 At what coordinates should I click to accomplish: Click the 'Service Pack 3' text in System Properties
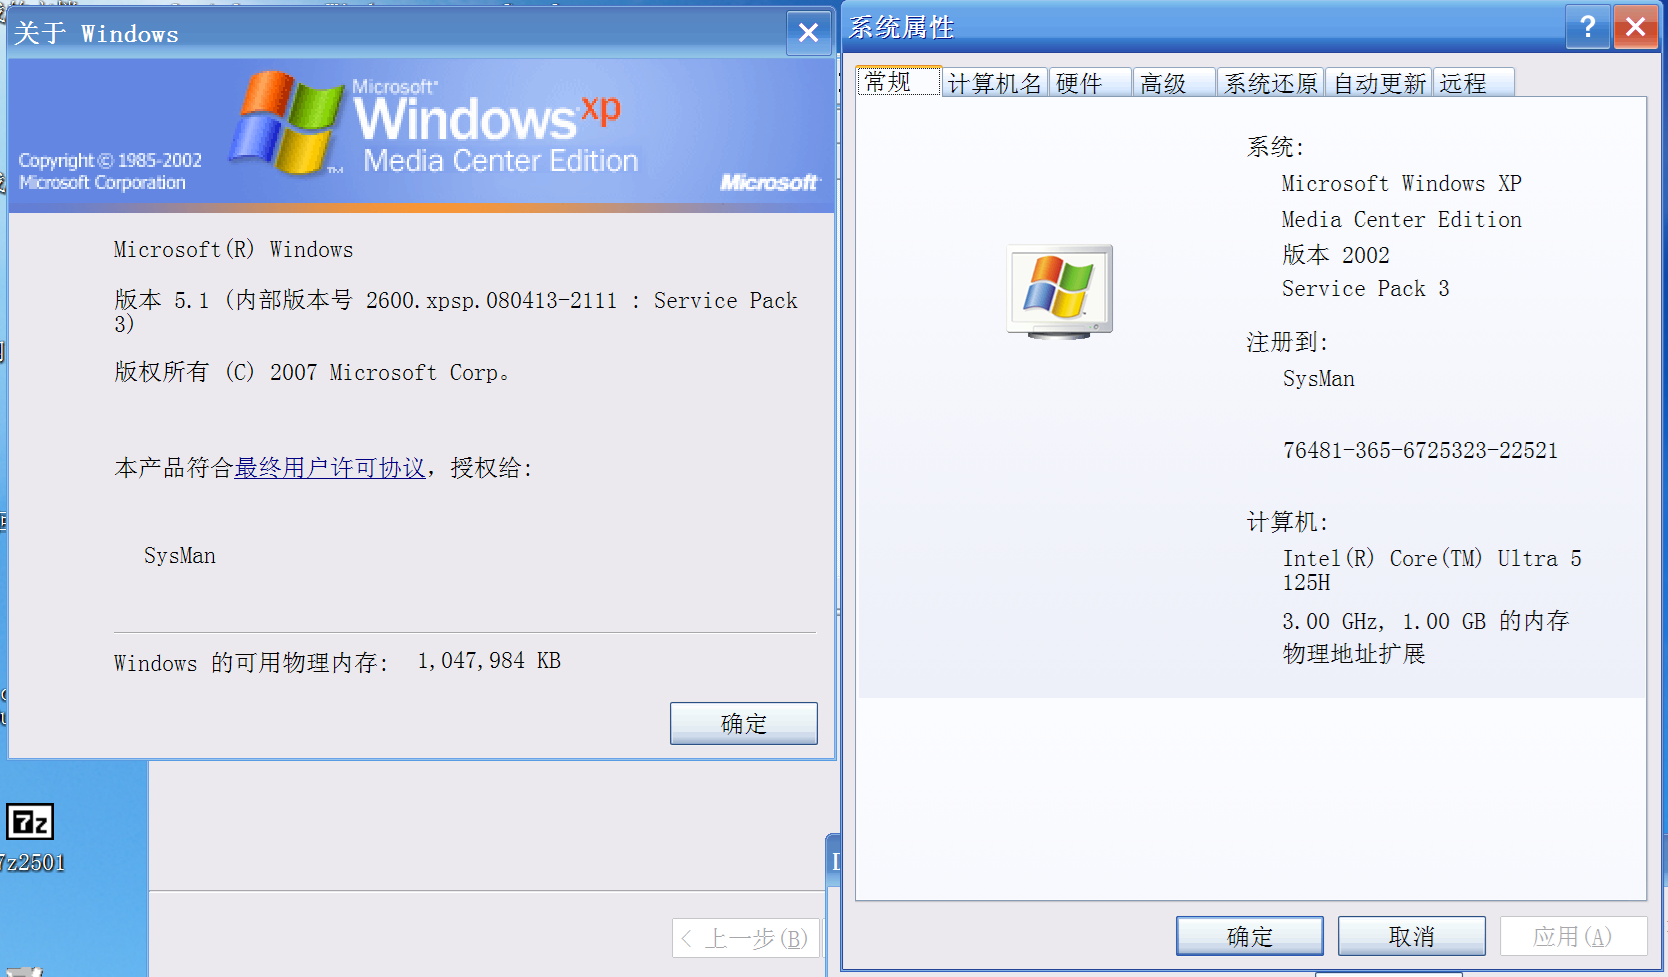coord(1365,289)
